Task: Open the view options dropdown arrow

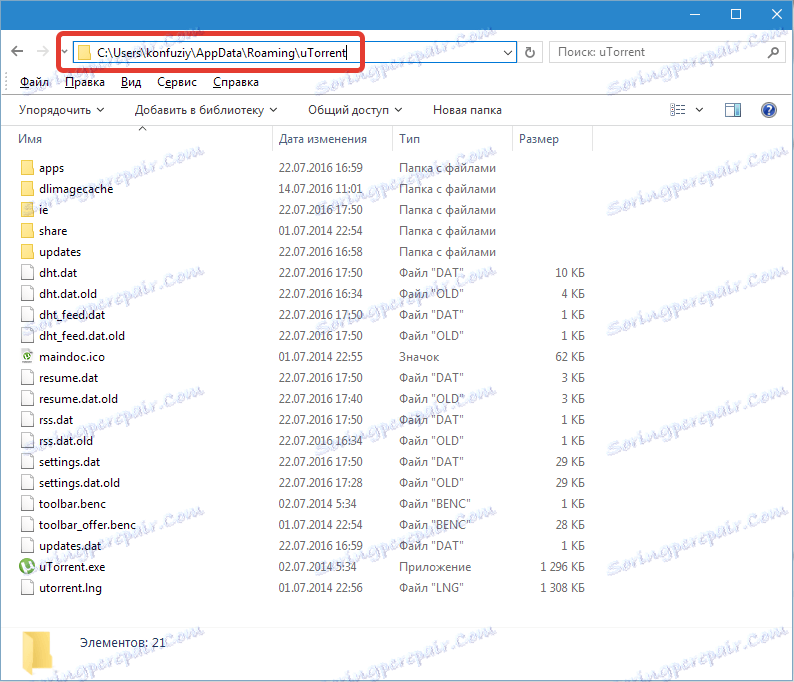Action: pyautogui.click(x=699, y=110)
